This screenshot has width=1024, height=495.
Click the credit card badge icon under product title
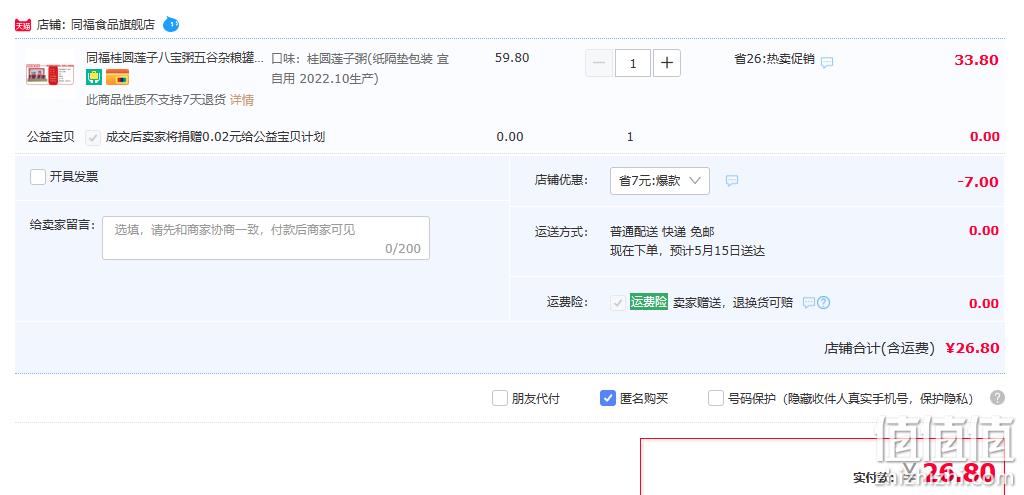[118, 77]
